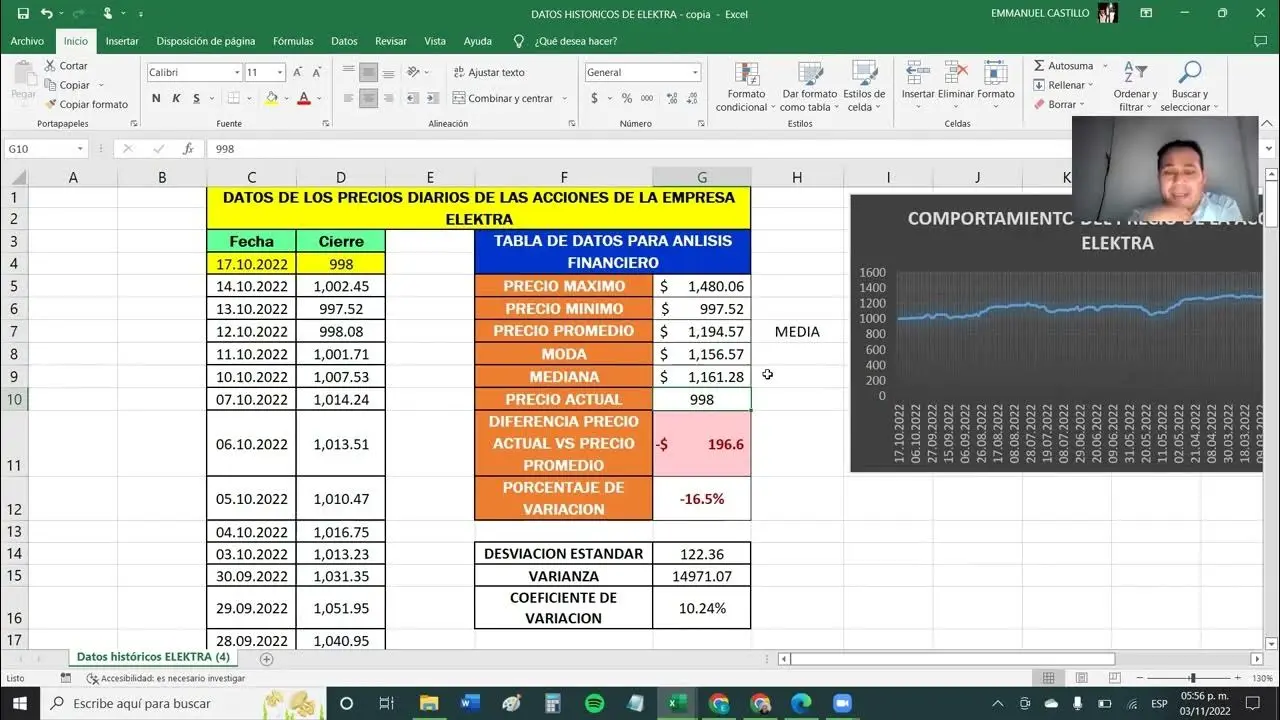Expand font color dropdown arrow
Viewport: 1280px width, 720px height.
click(x=319, y=98)
